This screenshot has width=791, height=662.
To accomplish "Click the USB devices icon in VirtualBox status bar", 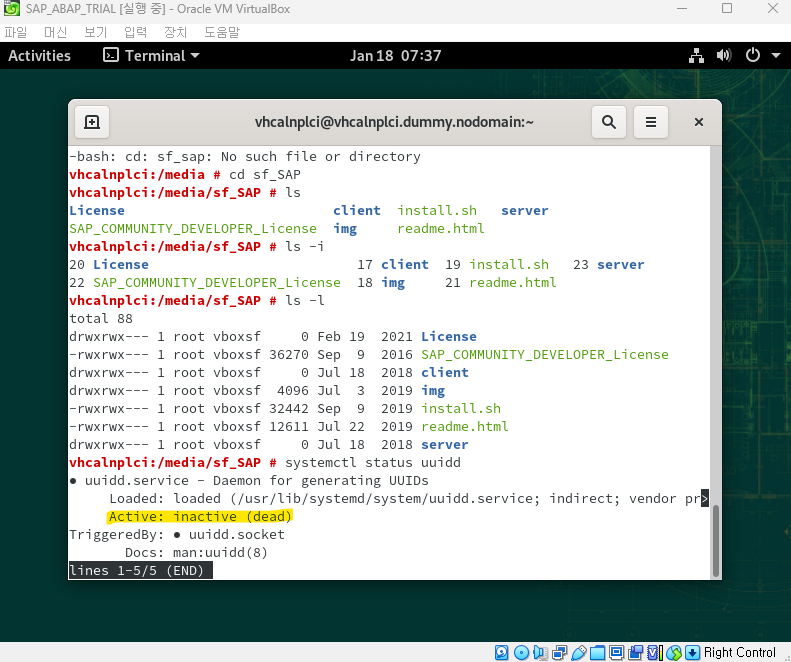I will [x=579, y=652].
